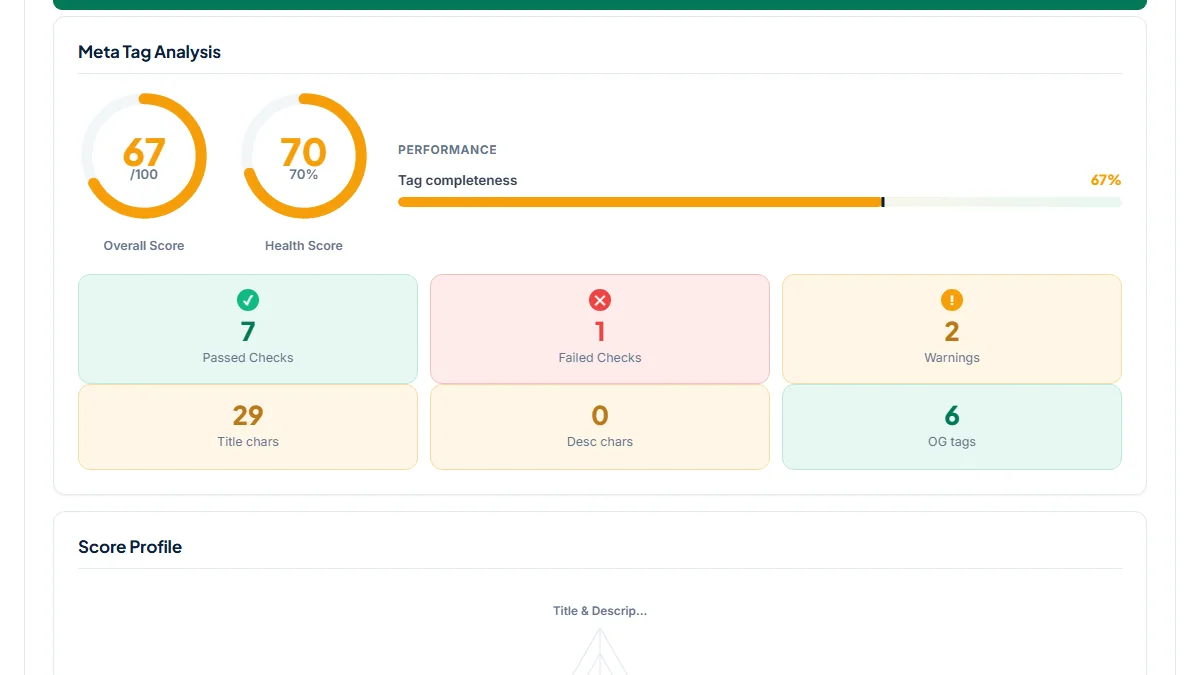Click the Tag completeness label
1200x675 pixels.
tap(458, 181)
